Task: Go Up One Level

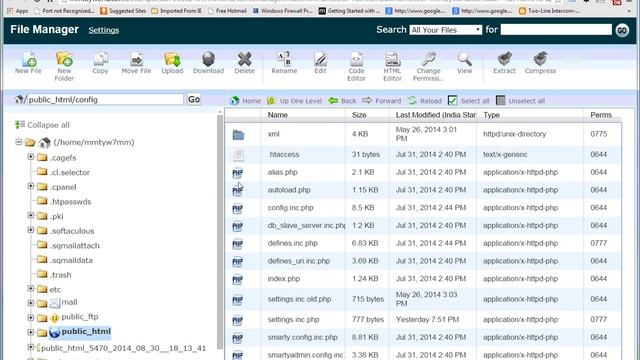Action: (294, 100)
